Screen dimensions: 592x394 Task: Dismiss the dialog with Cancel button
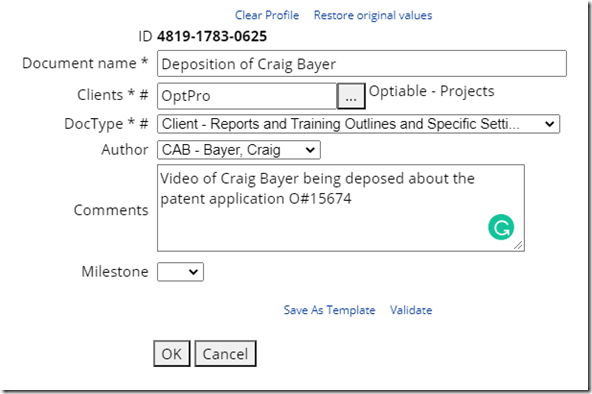225,354
